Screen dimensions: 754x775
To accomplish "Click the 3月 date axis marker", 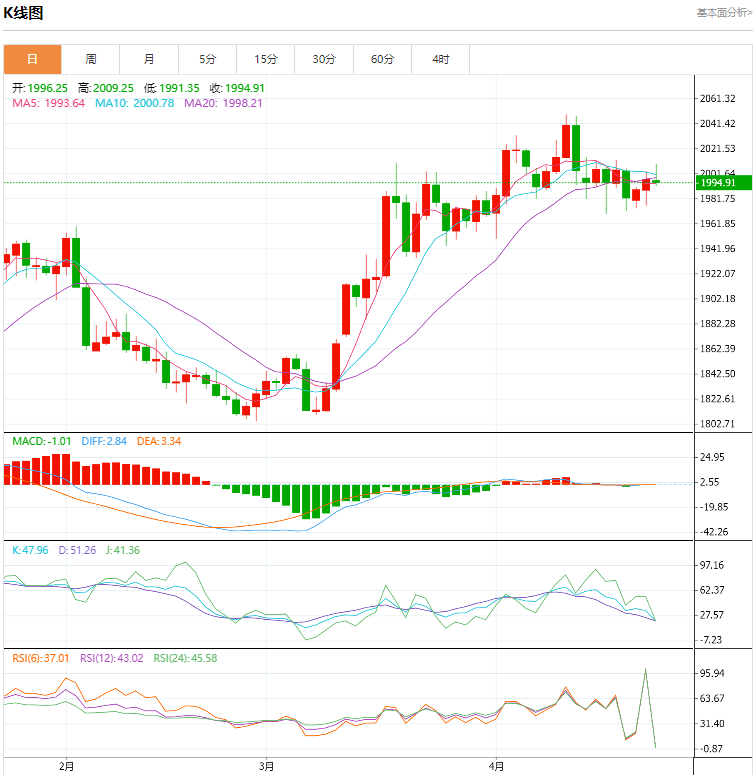I will click(266, 767).
